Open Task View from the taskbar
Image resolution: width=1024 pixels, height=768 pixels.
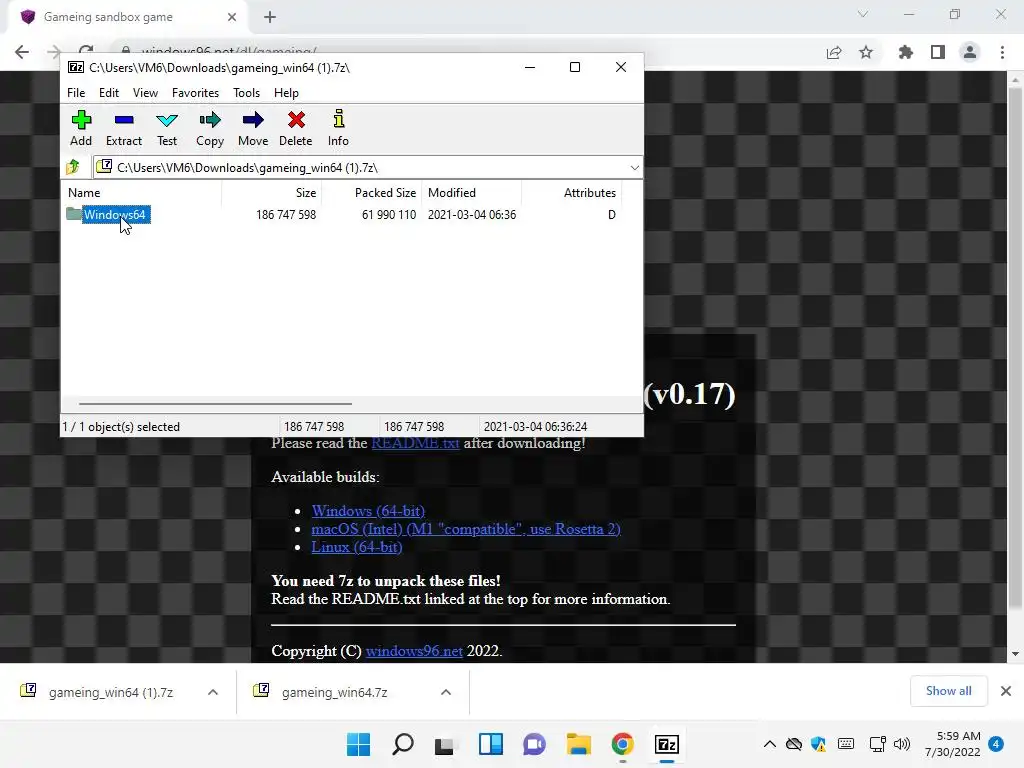(x=445, y=744)
